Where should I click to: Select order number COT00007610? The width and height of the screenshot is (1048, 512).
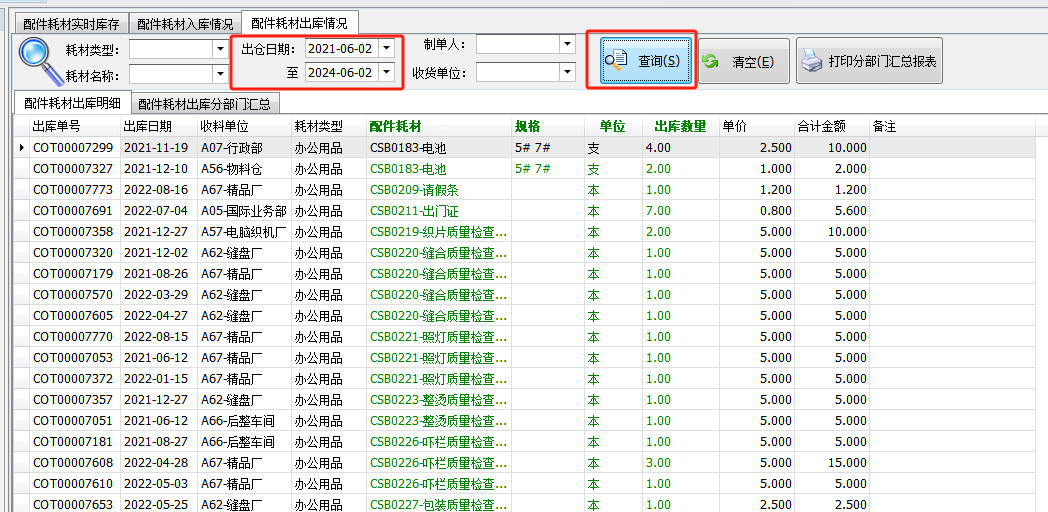click(73, 484)
